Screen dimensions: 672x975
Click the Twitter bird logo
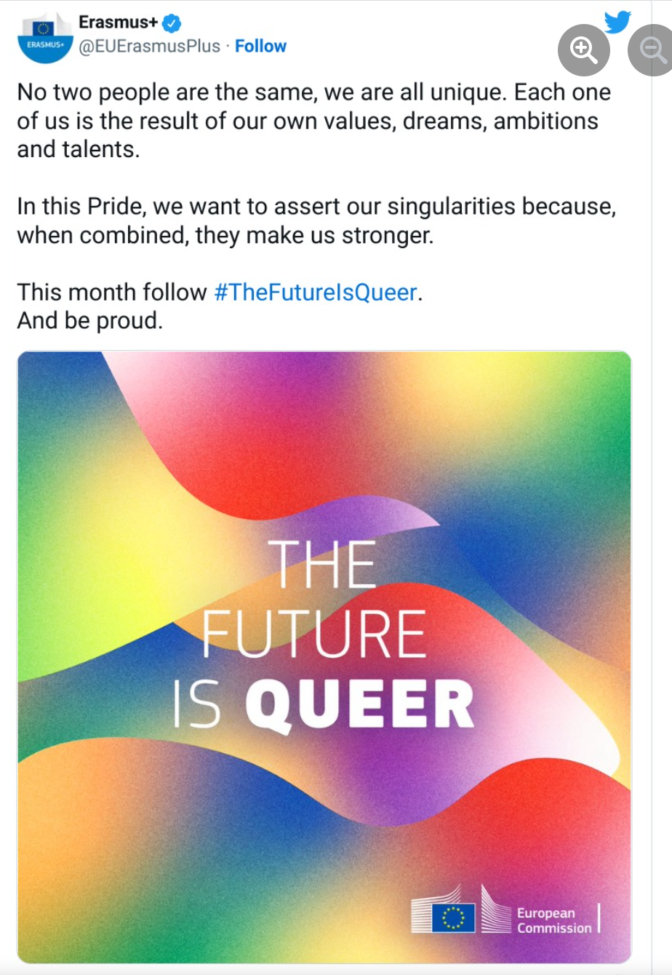[618, 21]
